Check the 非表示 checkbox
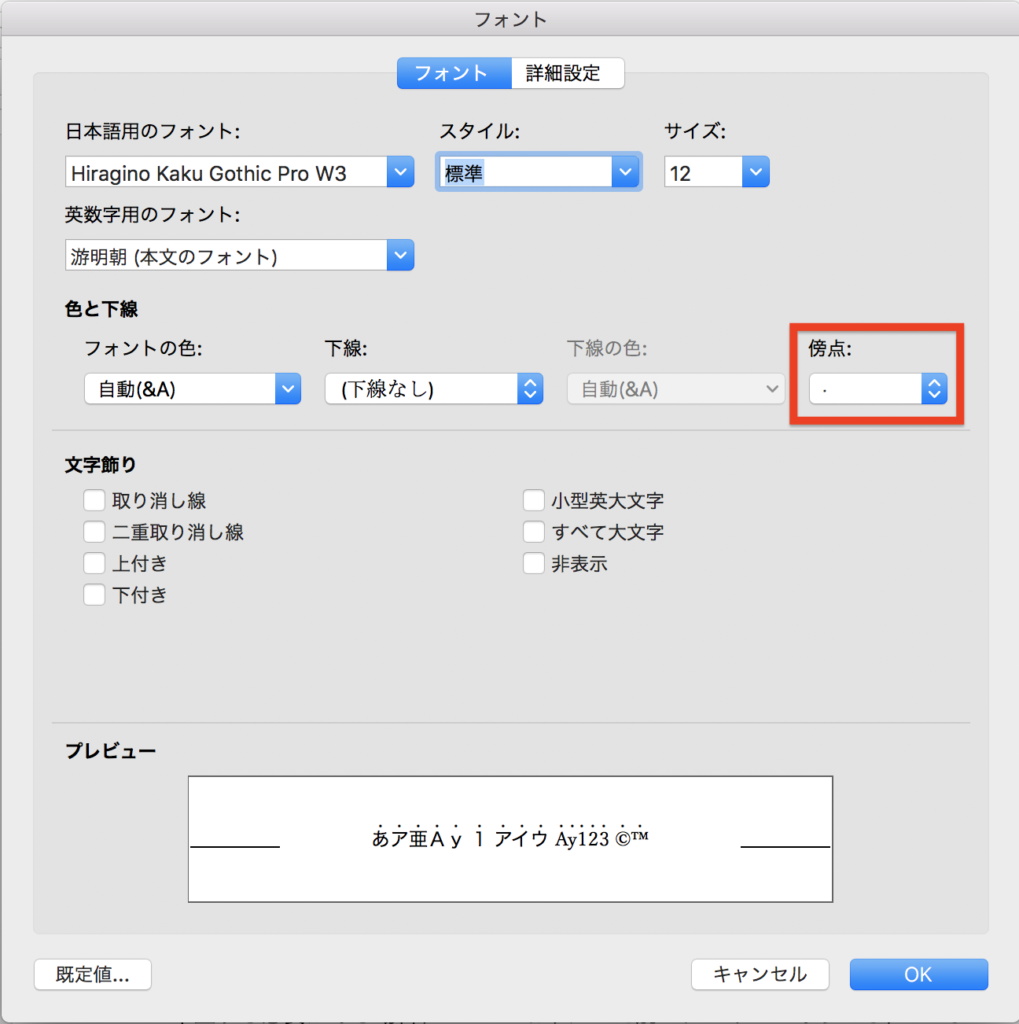 click(x=533, y=563)
